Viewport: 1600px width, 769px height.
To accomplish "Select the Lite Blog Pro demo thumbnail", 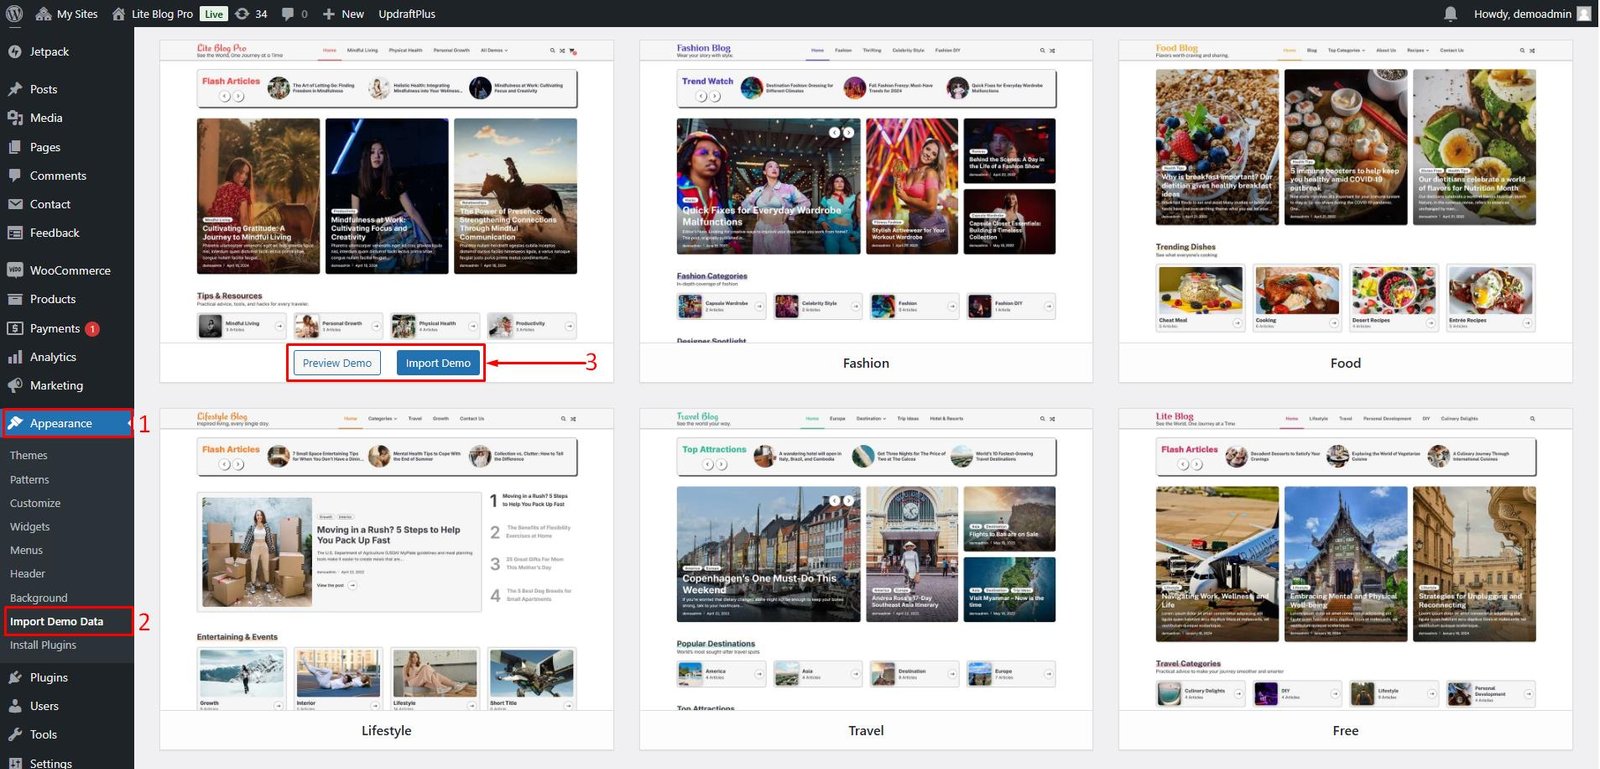I will [387, 191].
